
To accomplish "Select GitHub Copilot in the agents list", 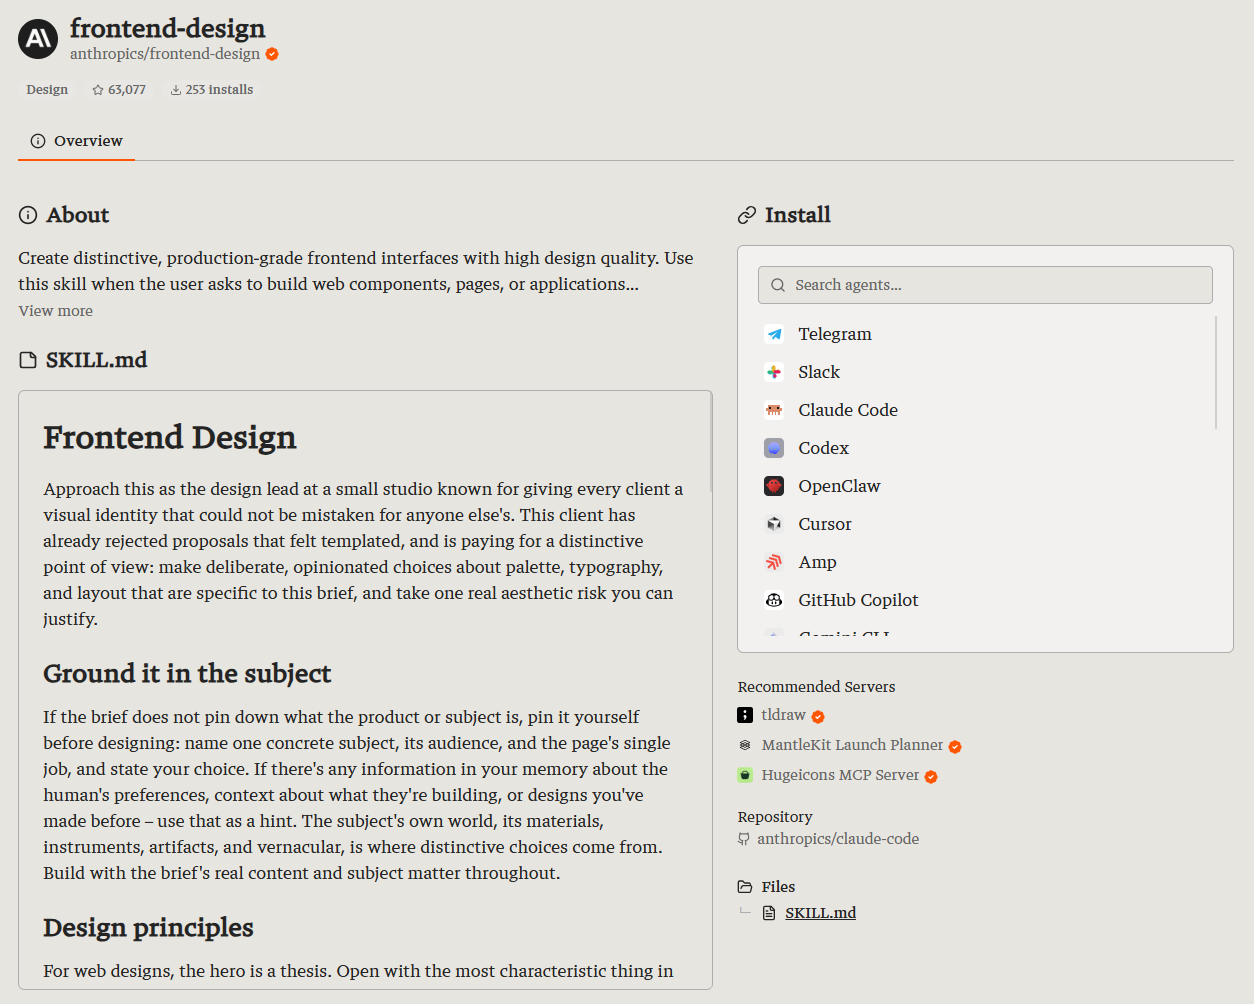I will coord(984,600).
